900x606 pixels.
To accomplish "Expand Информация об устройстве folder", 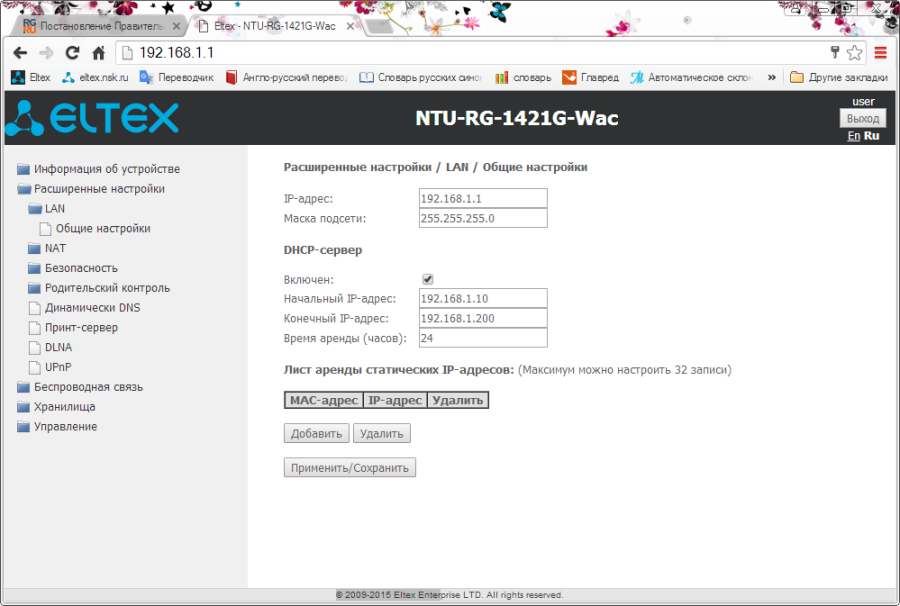I will point(98,169).
